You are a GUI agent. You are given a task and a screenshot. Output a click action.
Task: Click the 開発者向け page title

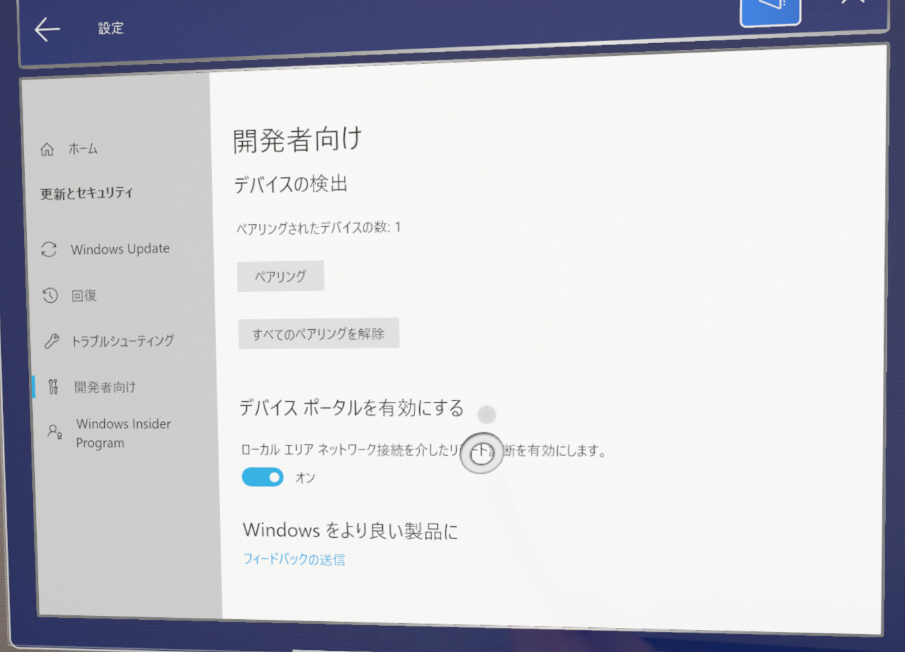pyautogui.click(x=297, y=140)
